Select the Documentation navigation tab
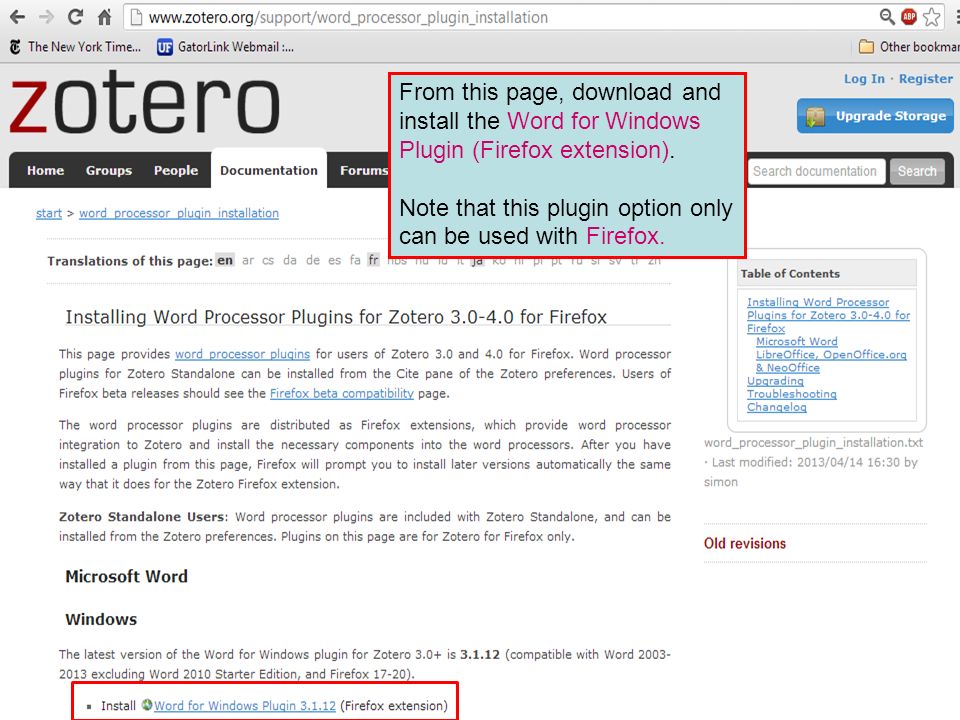The height and width of the screenshot is (720, 960). 269,170
